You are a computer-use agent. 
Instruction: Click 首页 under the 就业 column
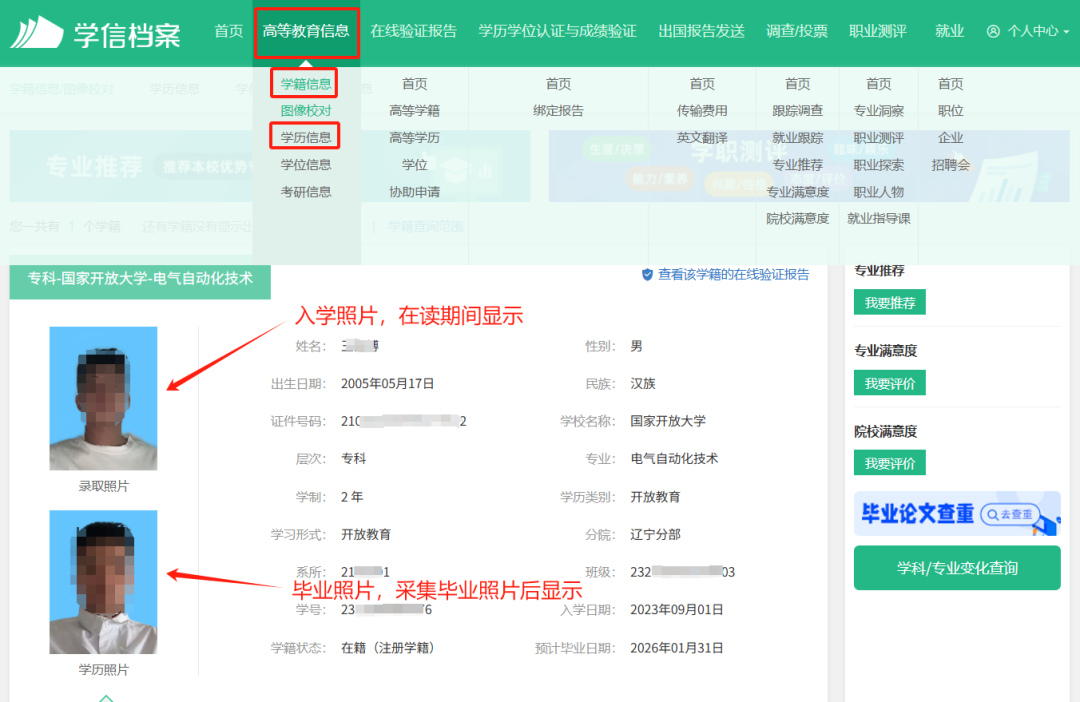[951, 84]
